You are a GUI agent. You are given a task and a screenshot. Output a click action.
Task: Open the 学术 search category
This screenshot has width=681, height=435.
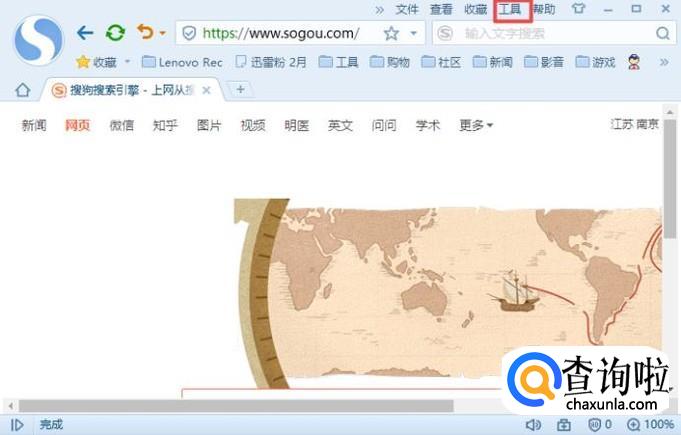[x=428, y=125]
